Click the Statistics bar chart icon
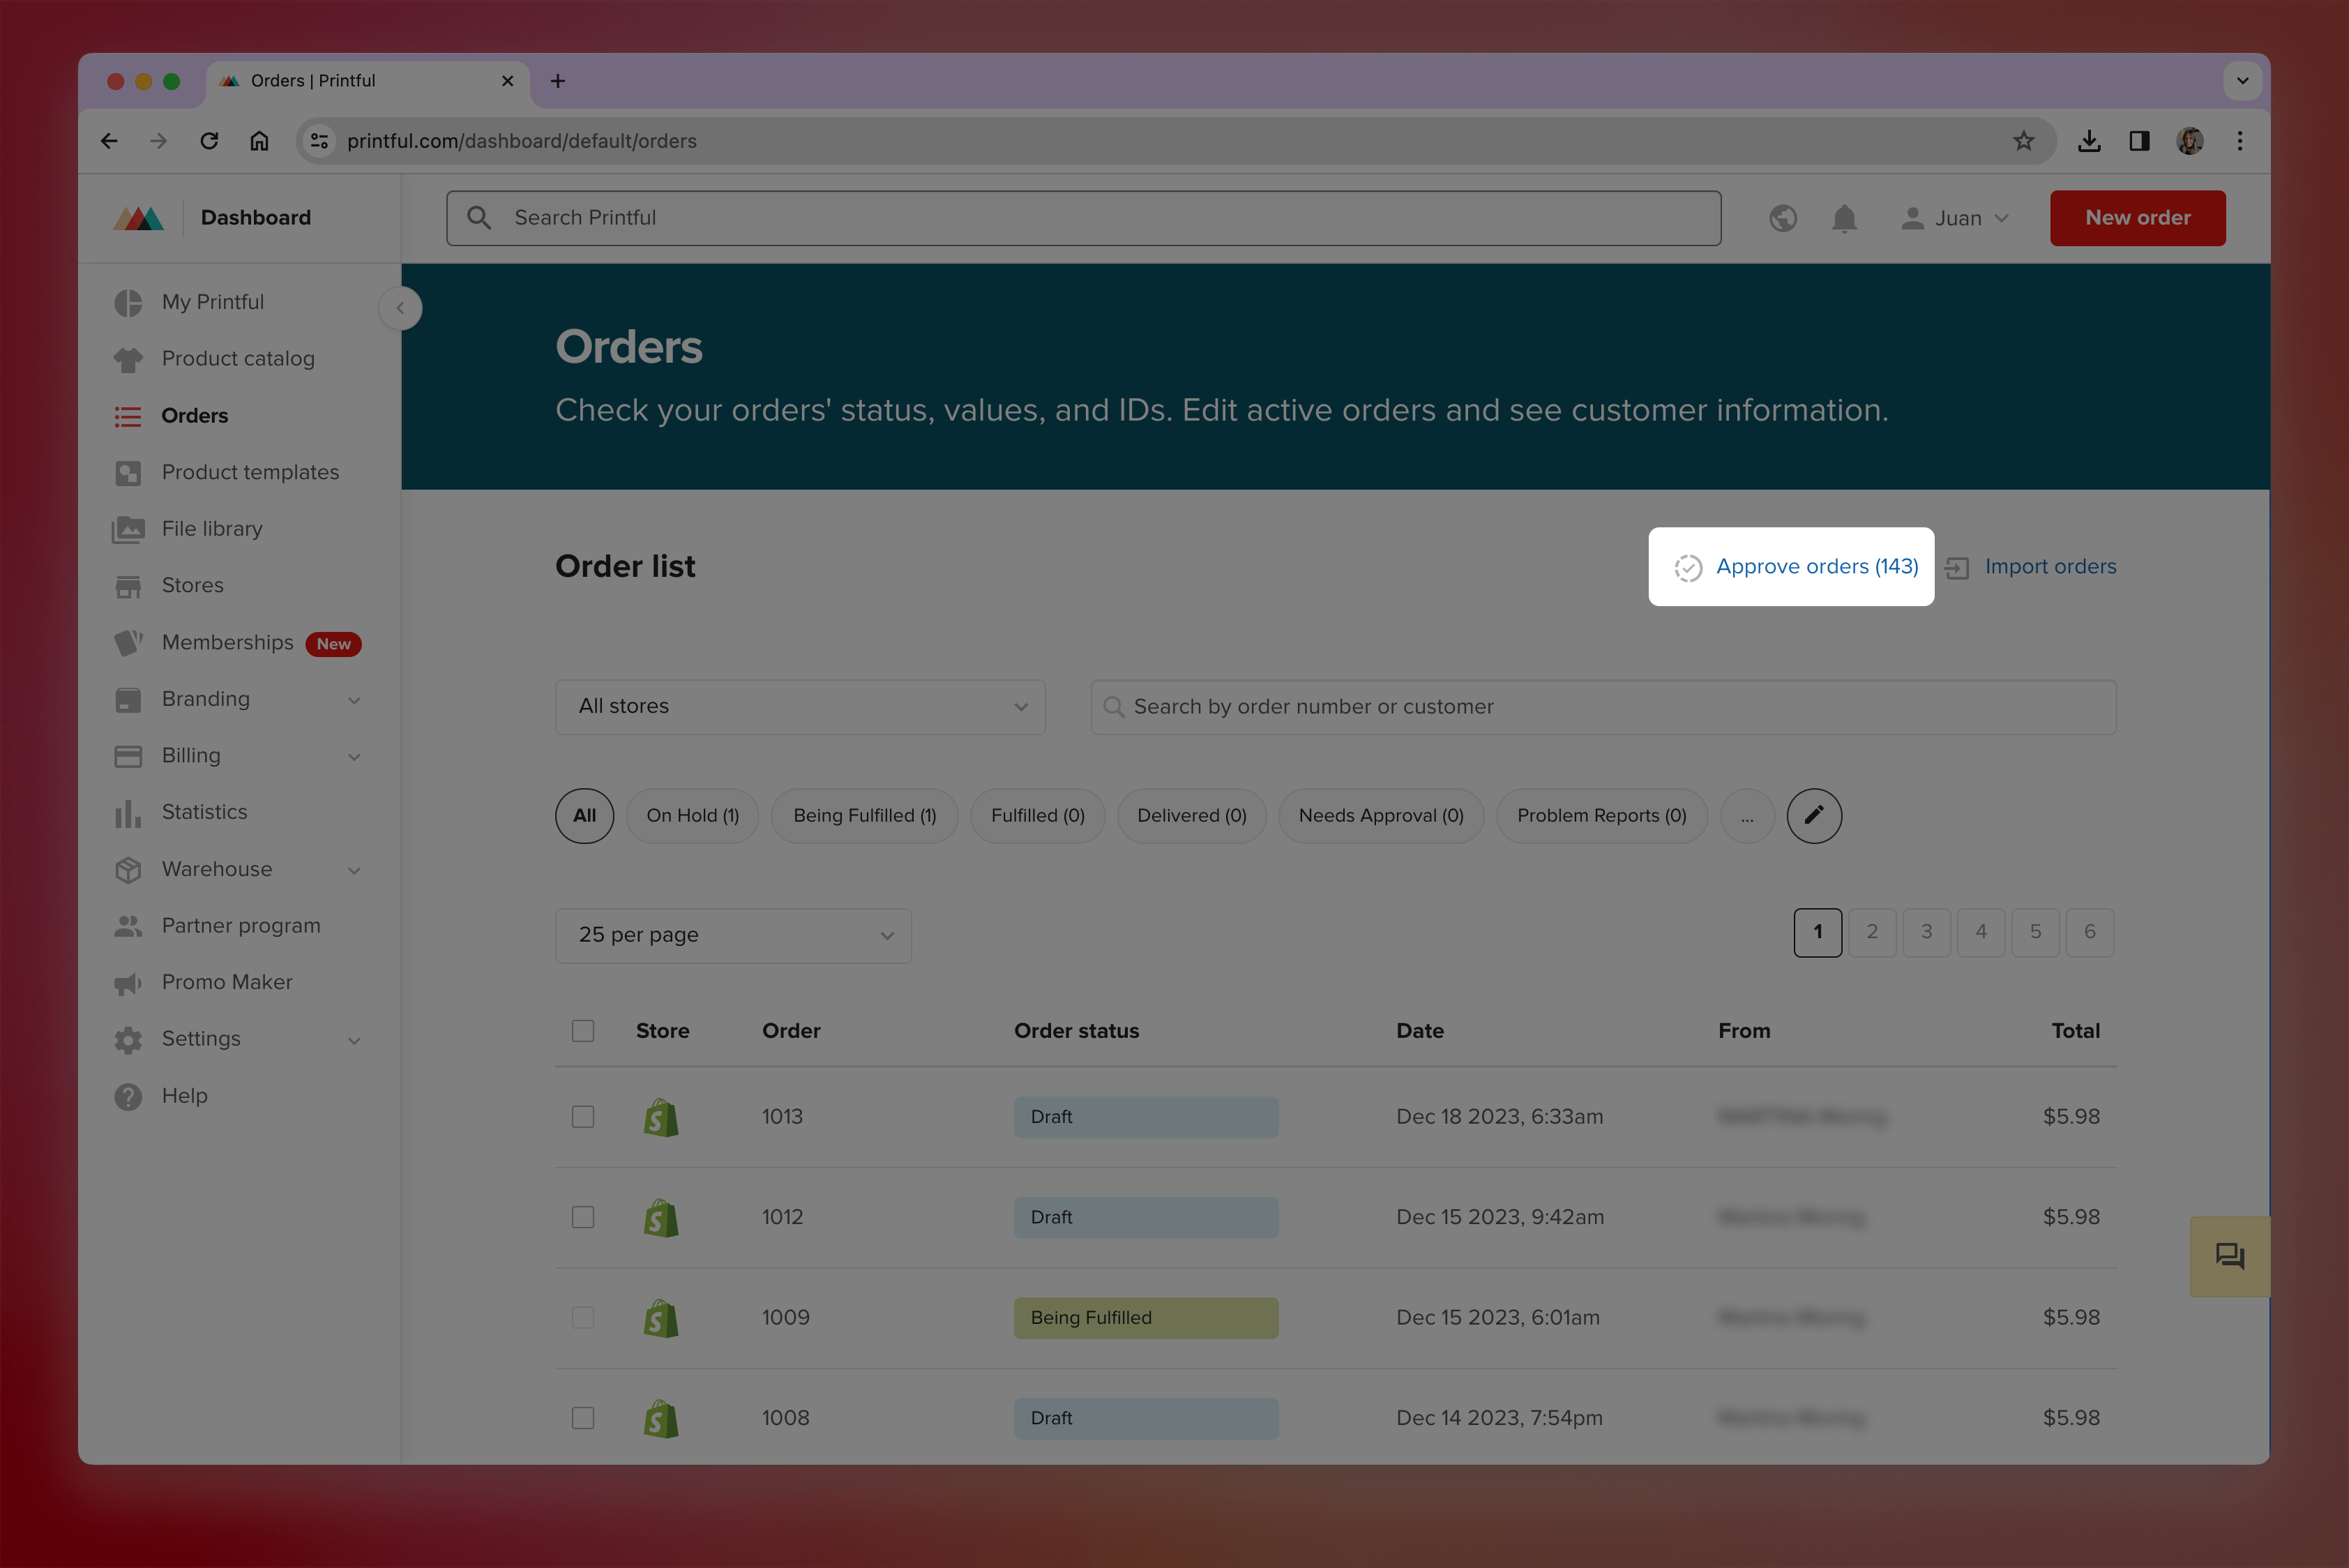 [x=128, y=813]
